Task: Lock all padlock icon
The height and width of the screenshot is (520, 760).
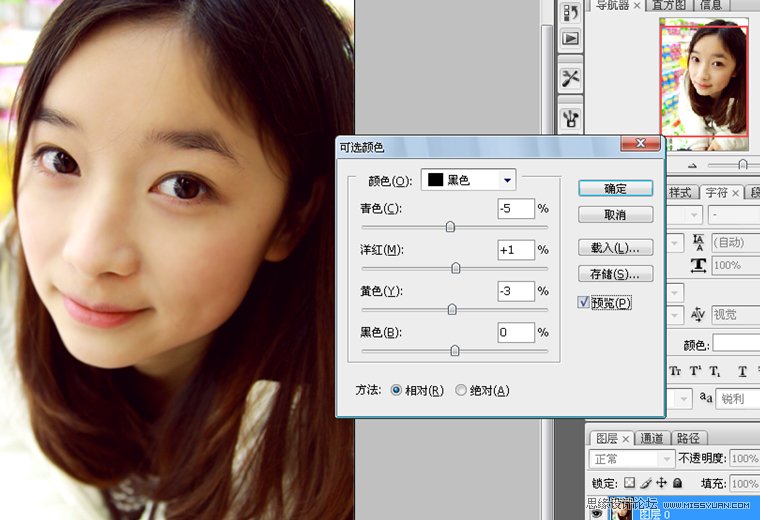Action: click(678, 483)
